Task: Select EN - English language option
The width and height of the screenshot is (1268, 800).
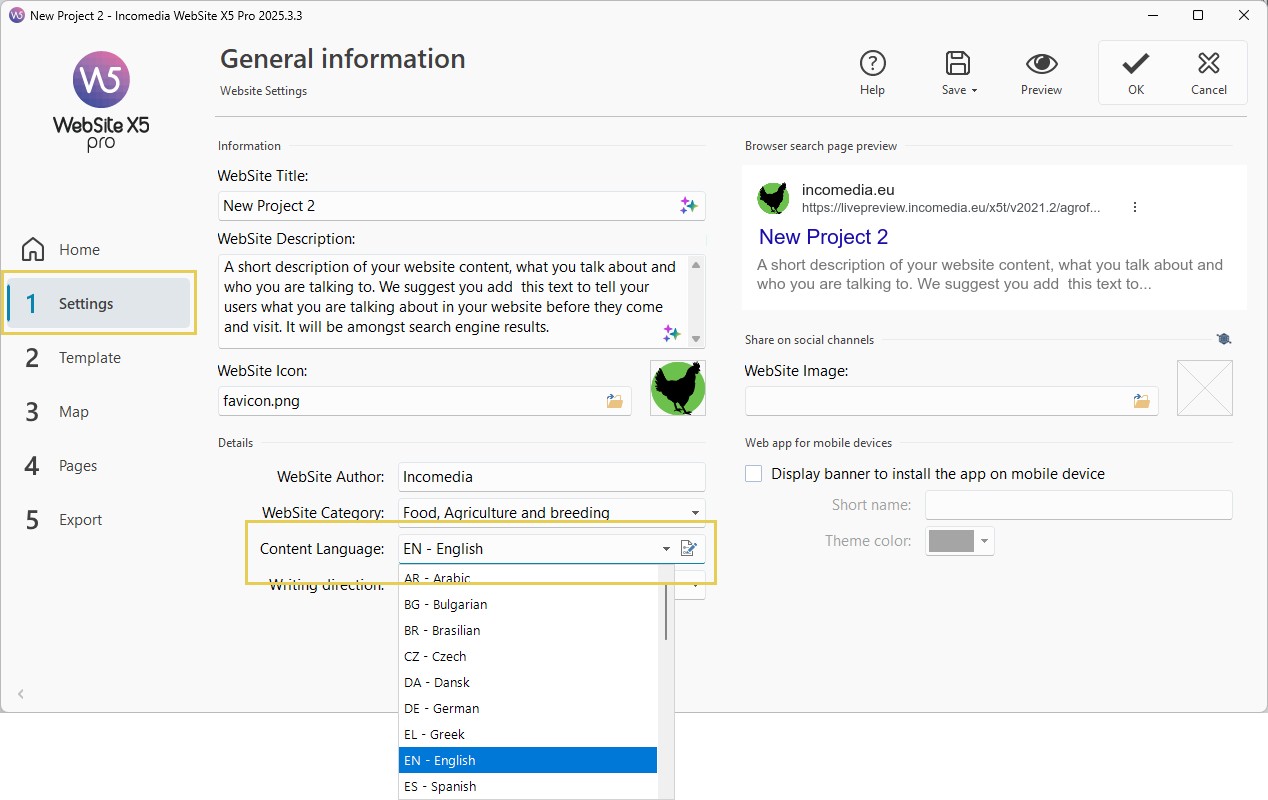Action: point(528,760)
